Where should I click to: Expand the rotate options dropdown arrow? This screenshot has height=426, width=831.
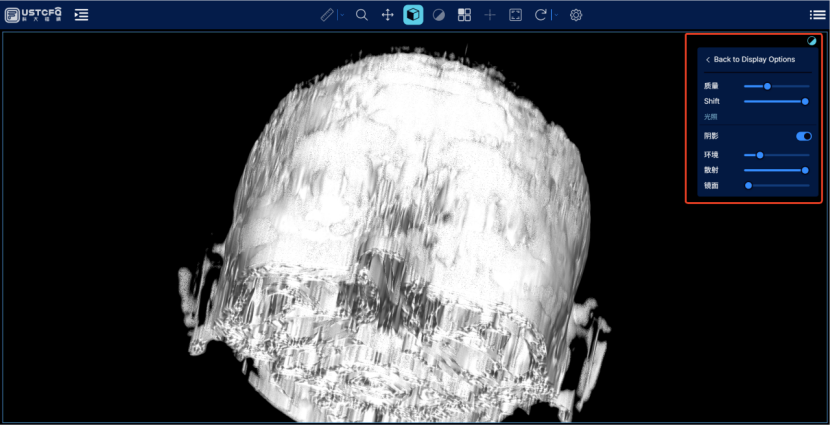556,15
